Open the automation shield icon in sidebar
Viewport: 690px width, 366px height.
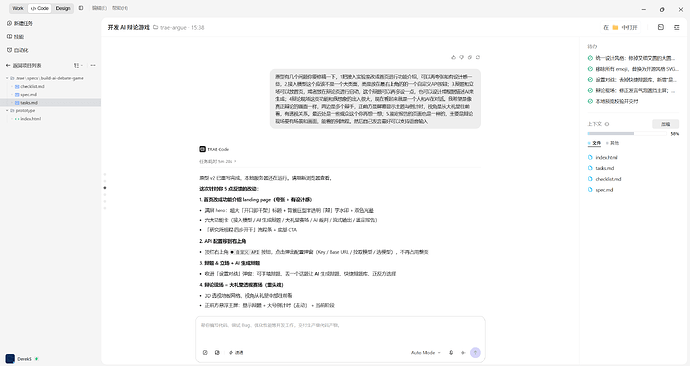click(x=9, y=50)
